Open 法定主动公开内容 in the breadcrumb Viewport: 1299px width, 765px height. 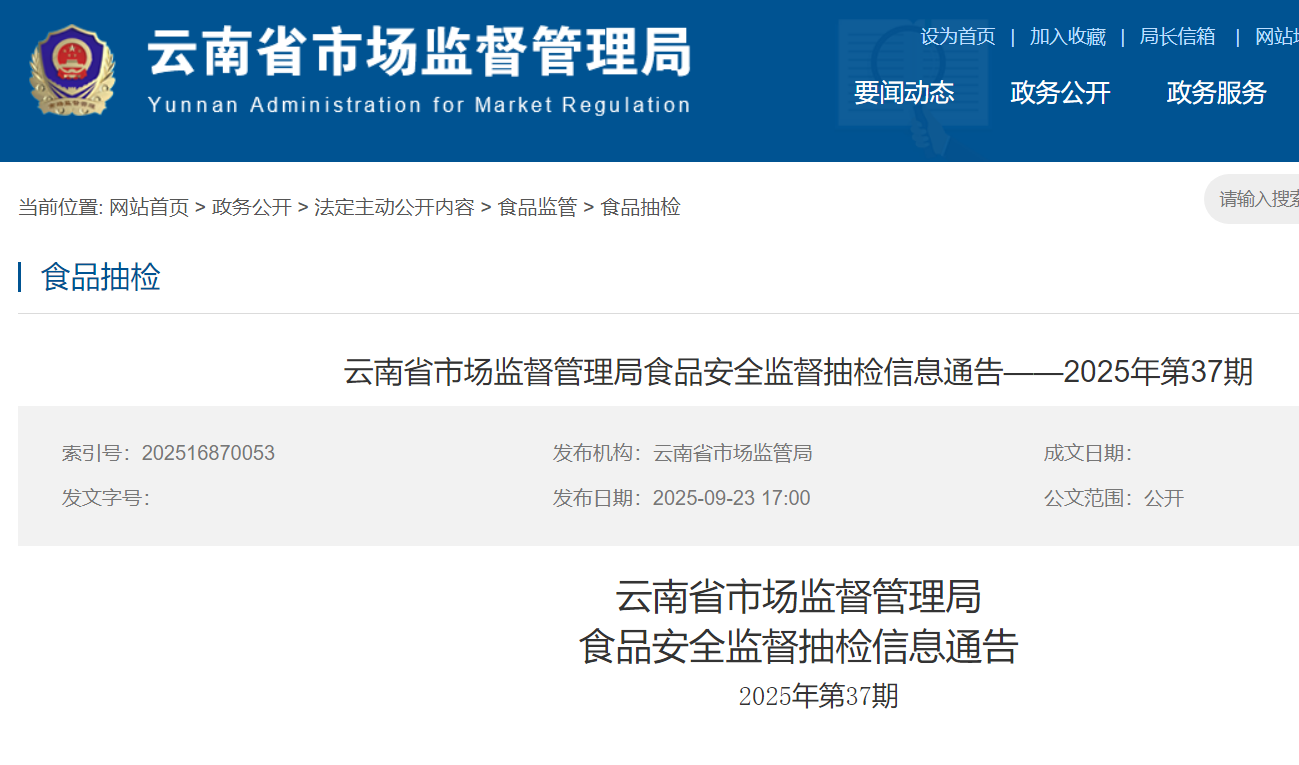pyautogui.click(x=394, y=207)
